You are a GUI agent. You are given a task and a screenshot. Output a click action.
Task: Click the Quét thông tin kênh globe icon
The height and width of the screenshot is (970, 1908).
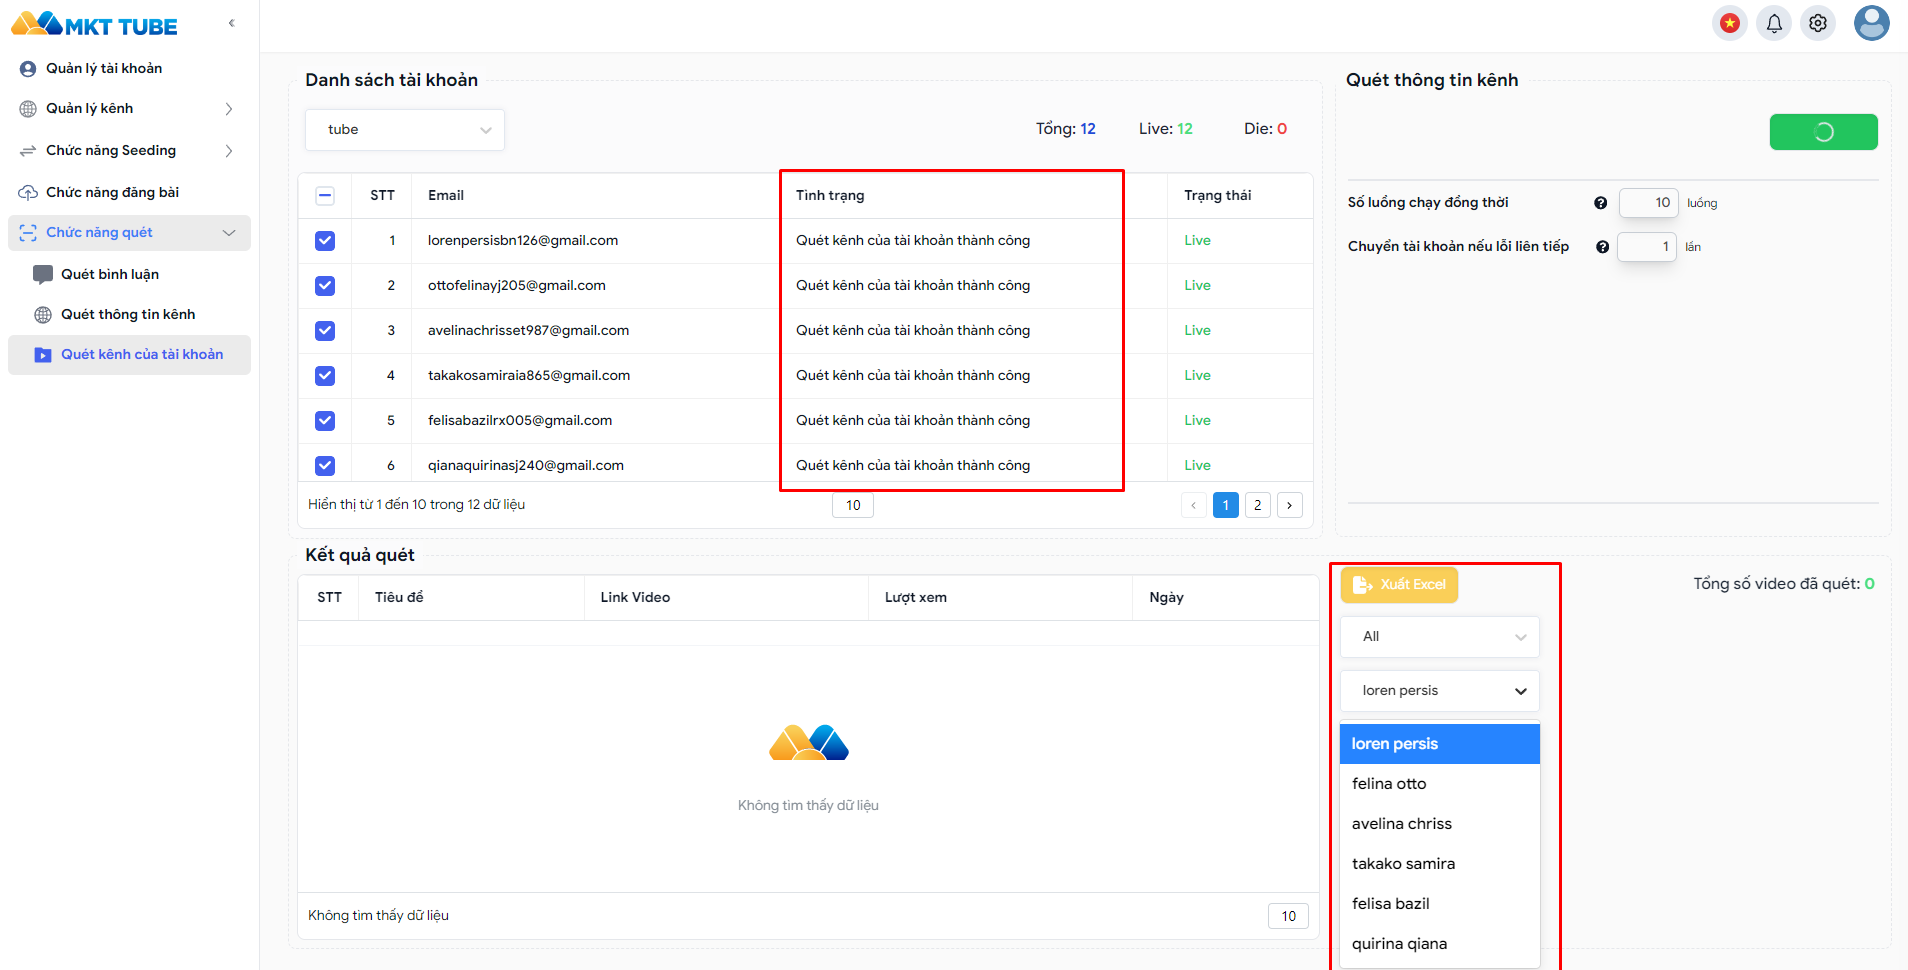(43, 315)
